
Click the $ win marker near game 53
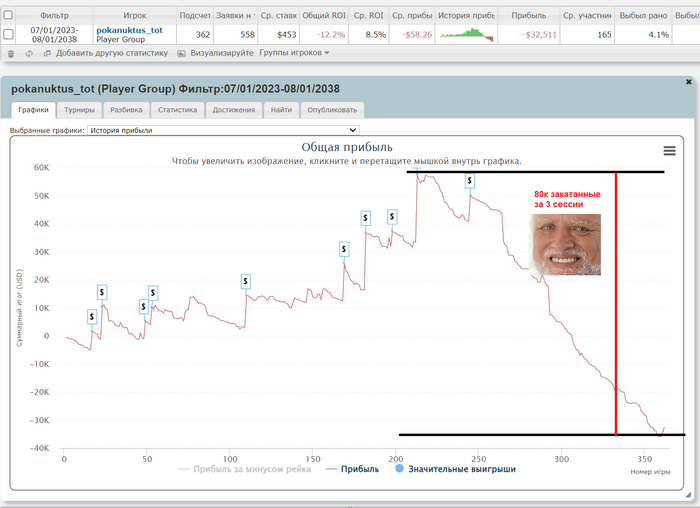153,293
